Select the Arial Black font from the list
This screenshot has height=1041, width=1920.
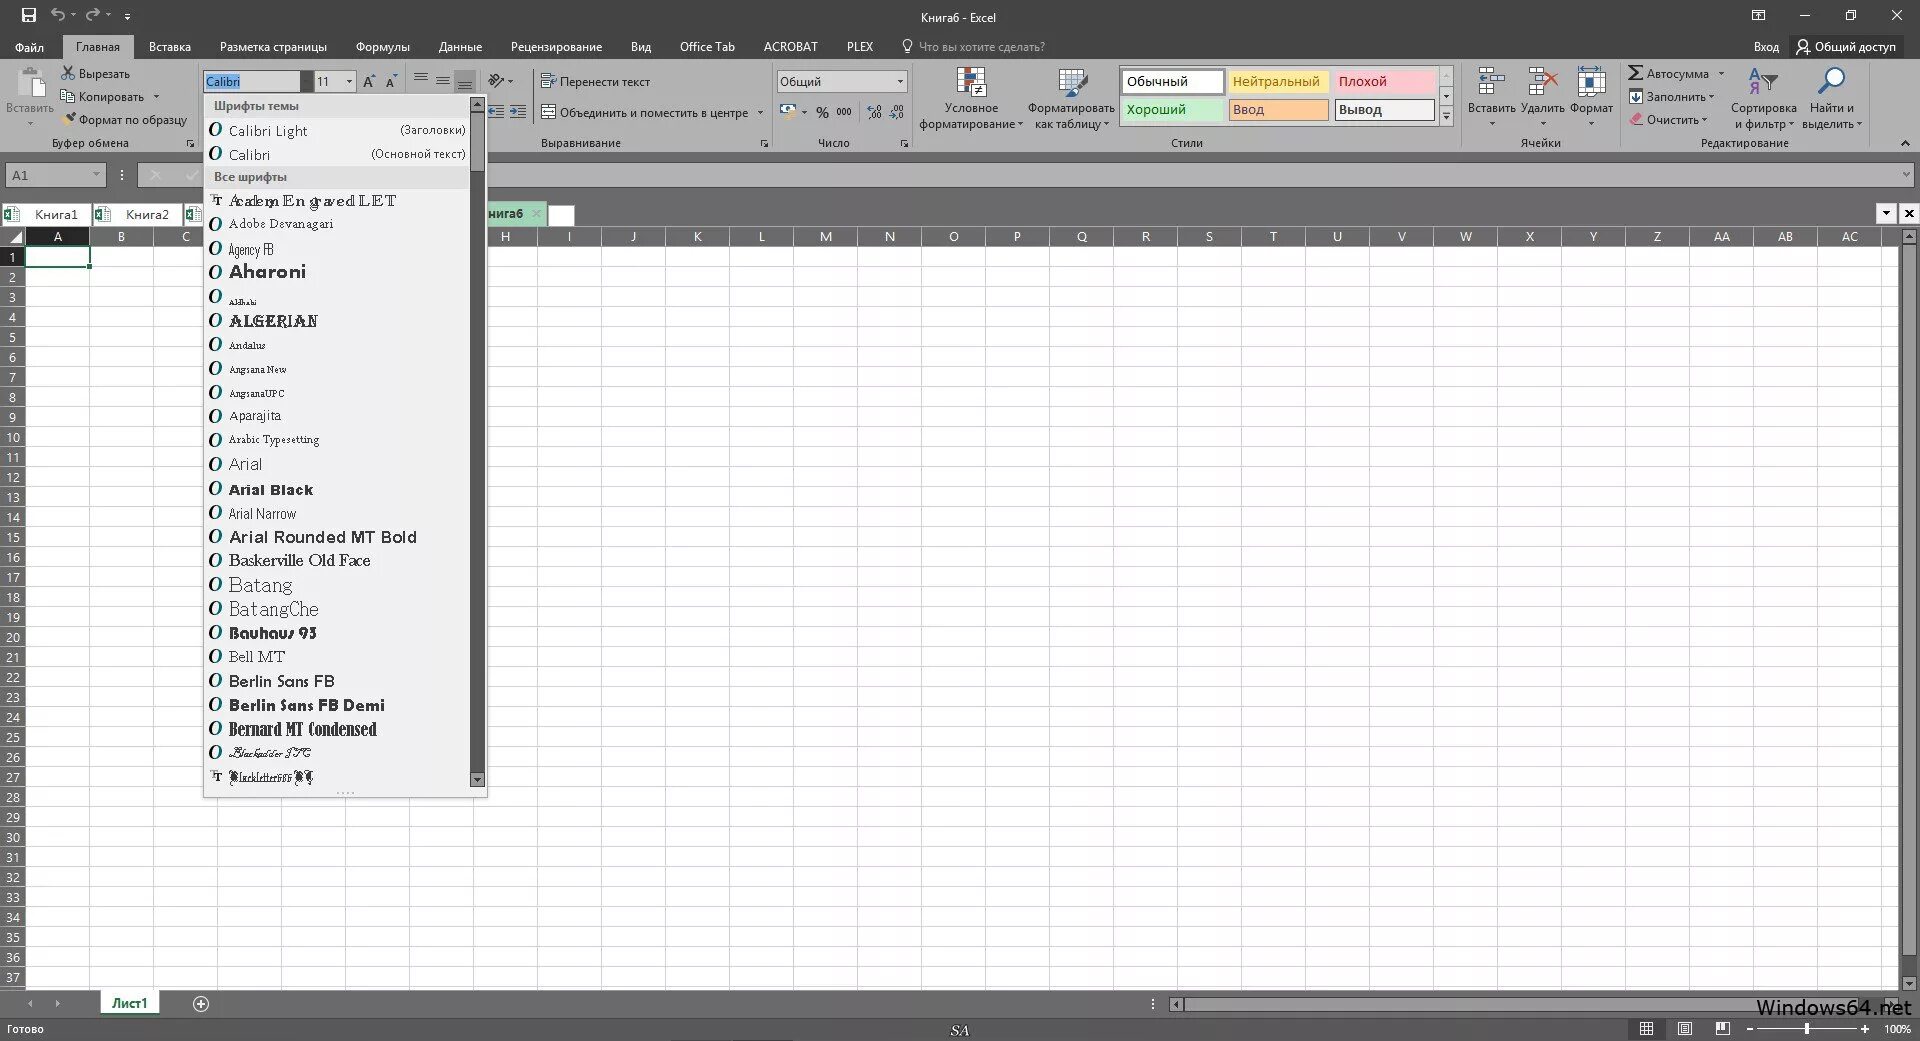[x=337, y=489]
